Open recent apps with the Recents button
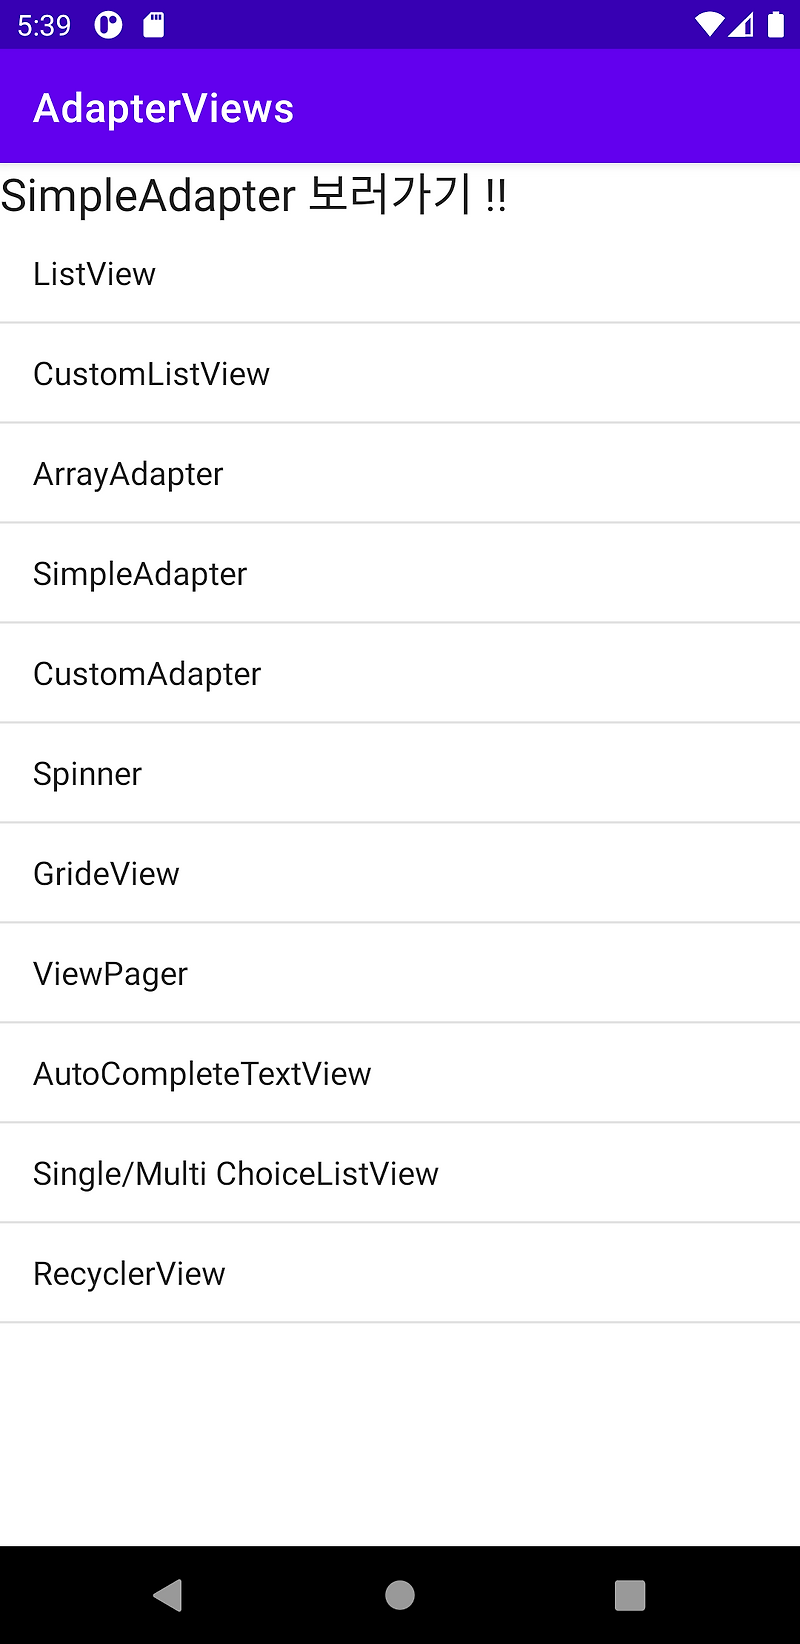 pyautogui.click(x=629, y=1595)
